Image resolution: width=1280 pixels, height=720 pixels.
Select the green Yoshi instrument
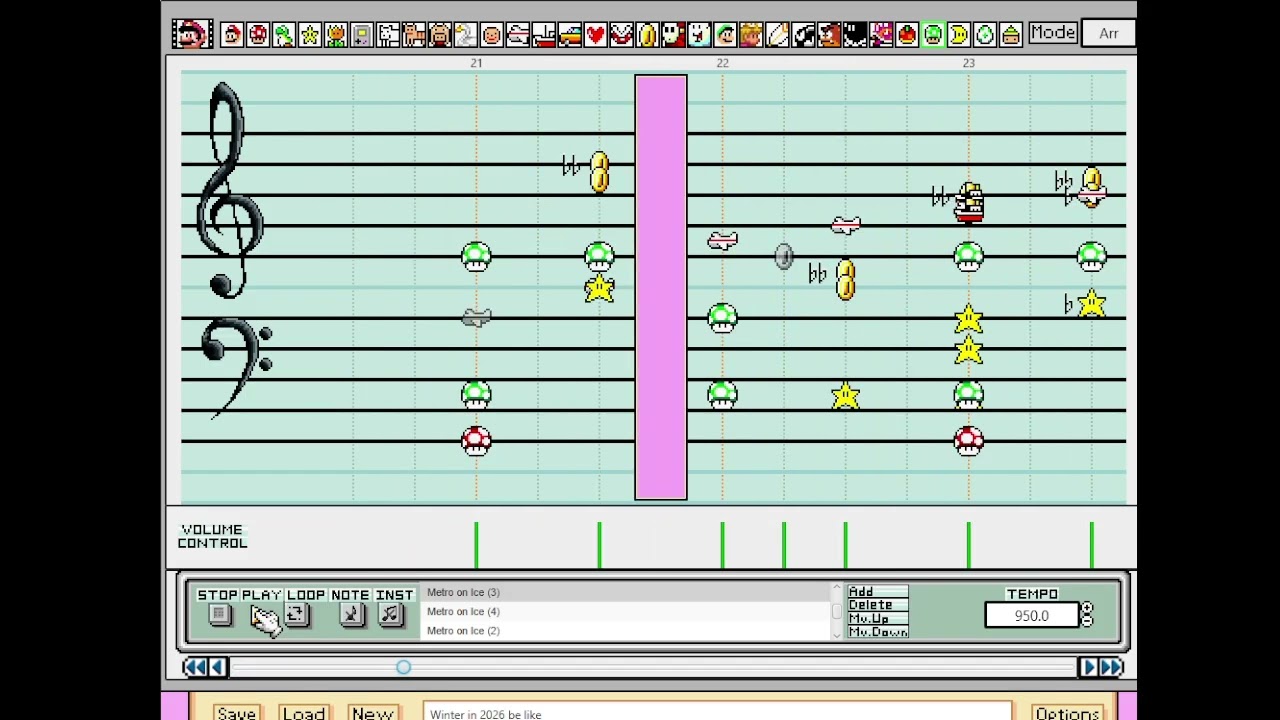(284, 34)
